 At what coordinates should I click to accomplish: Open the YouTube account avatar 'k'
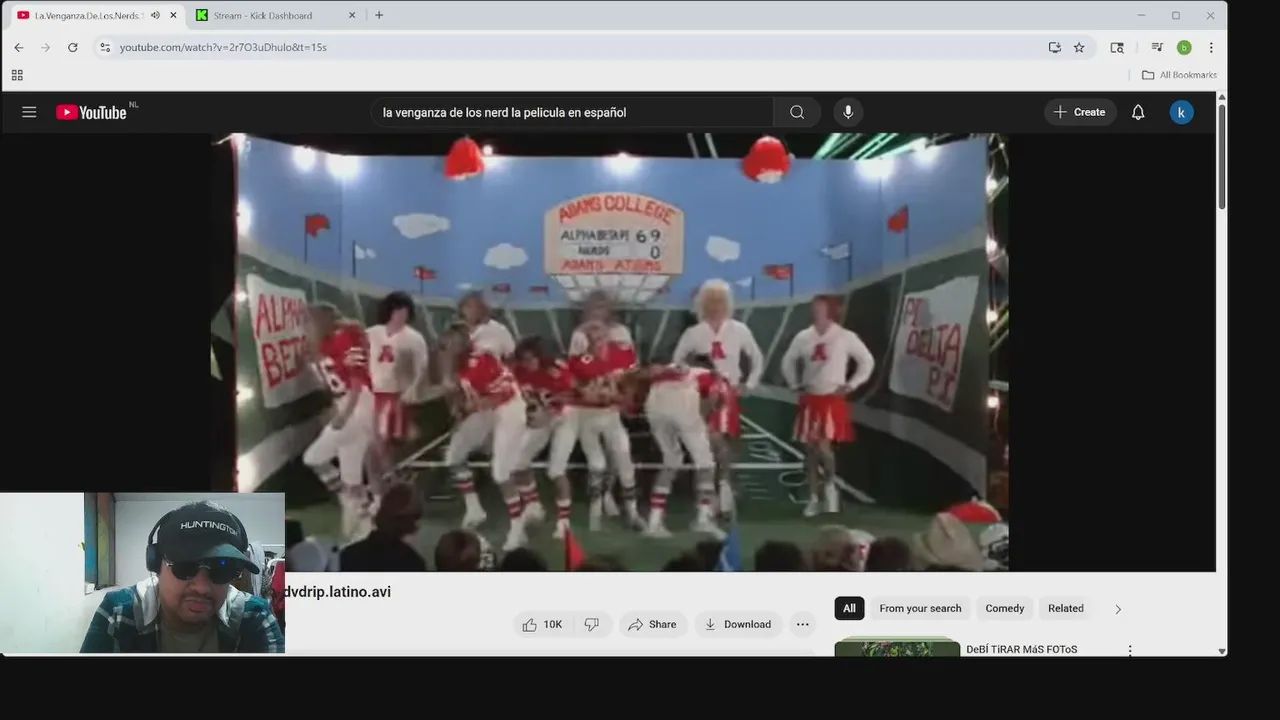(1181, 112)
